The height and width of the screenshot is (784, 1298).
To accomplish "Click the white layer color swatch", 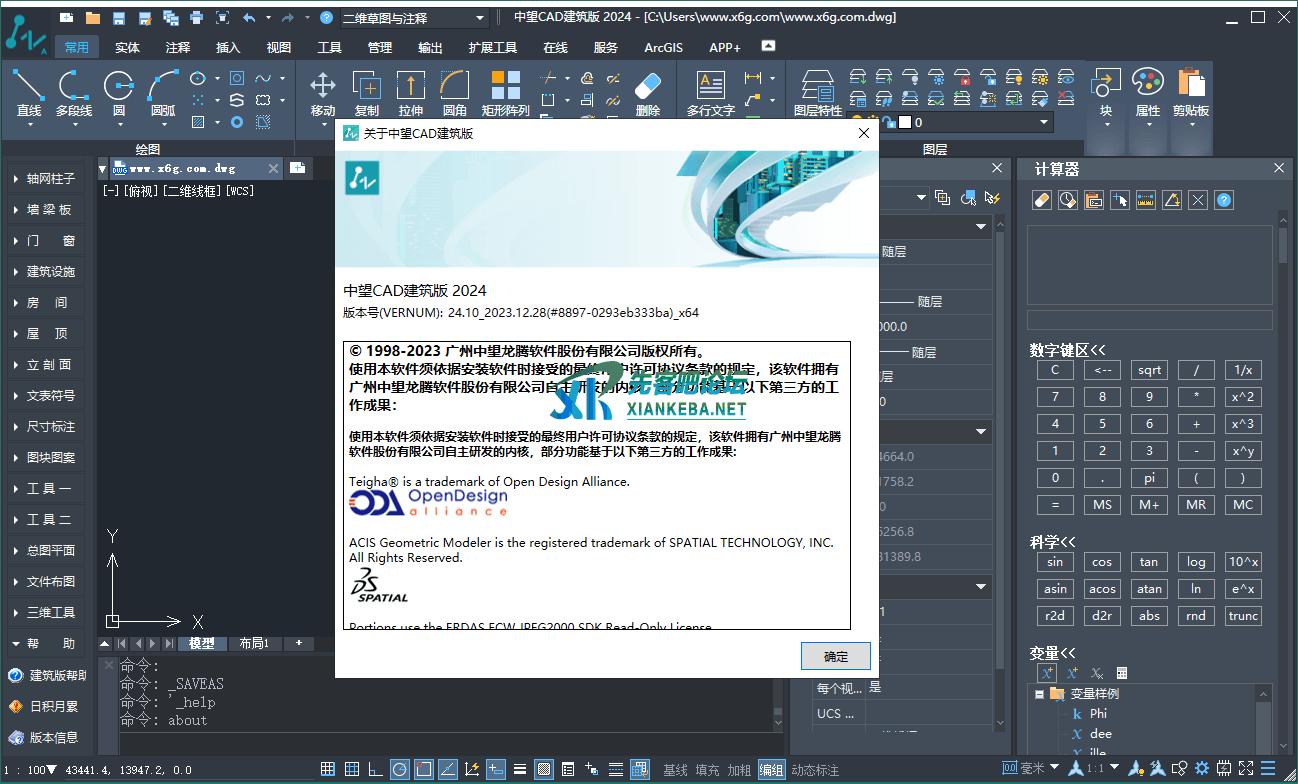I will point(905,122).
